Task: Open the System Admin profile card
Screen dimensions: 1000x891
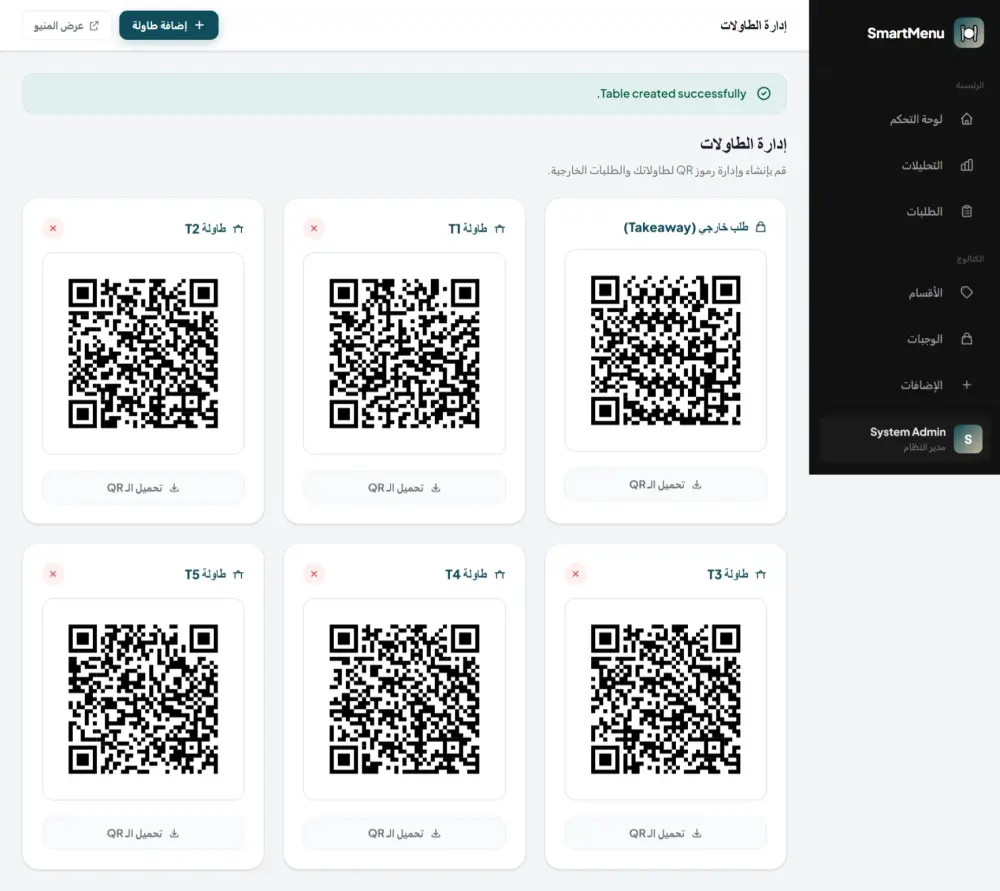Action: point(904,439)
